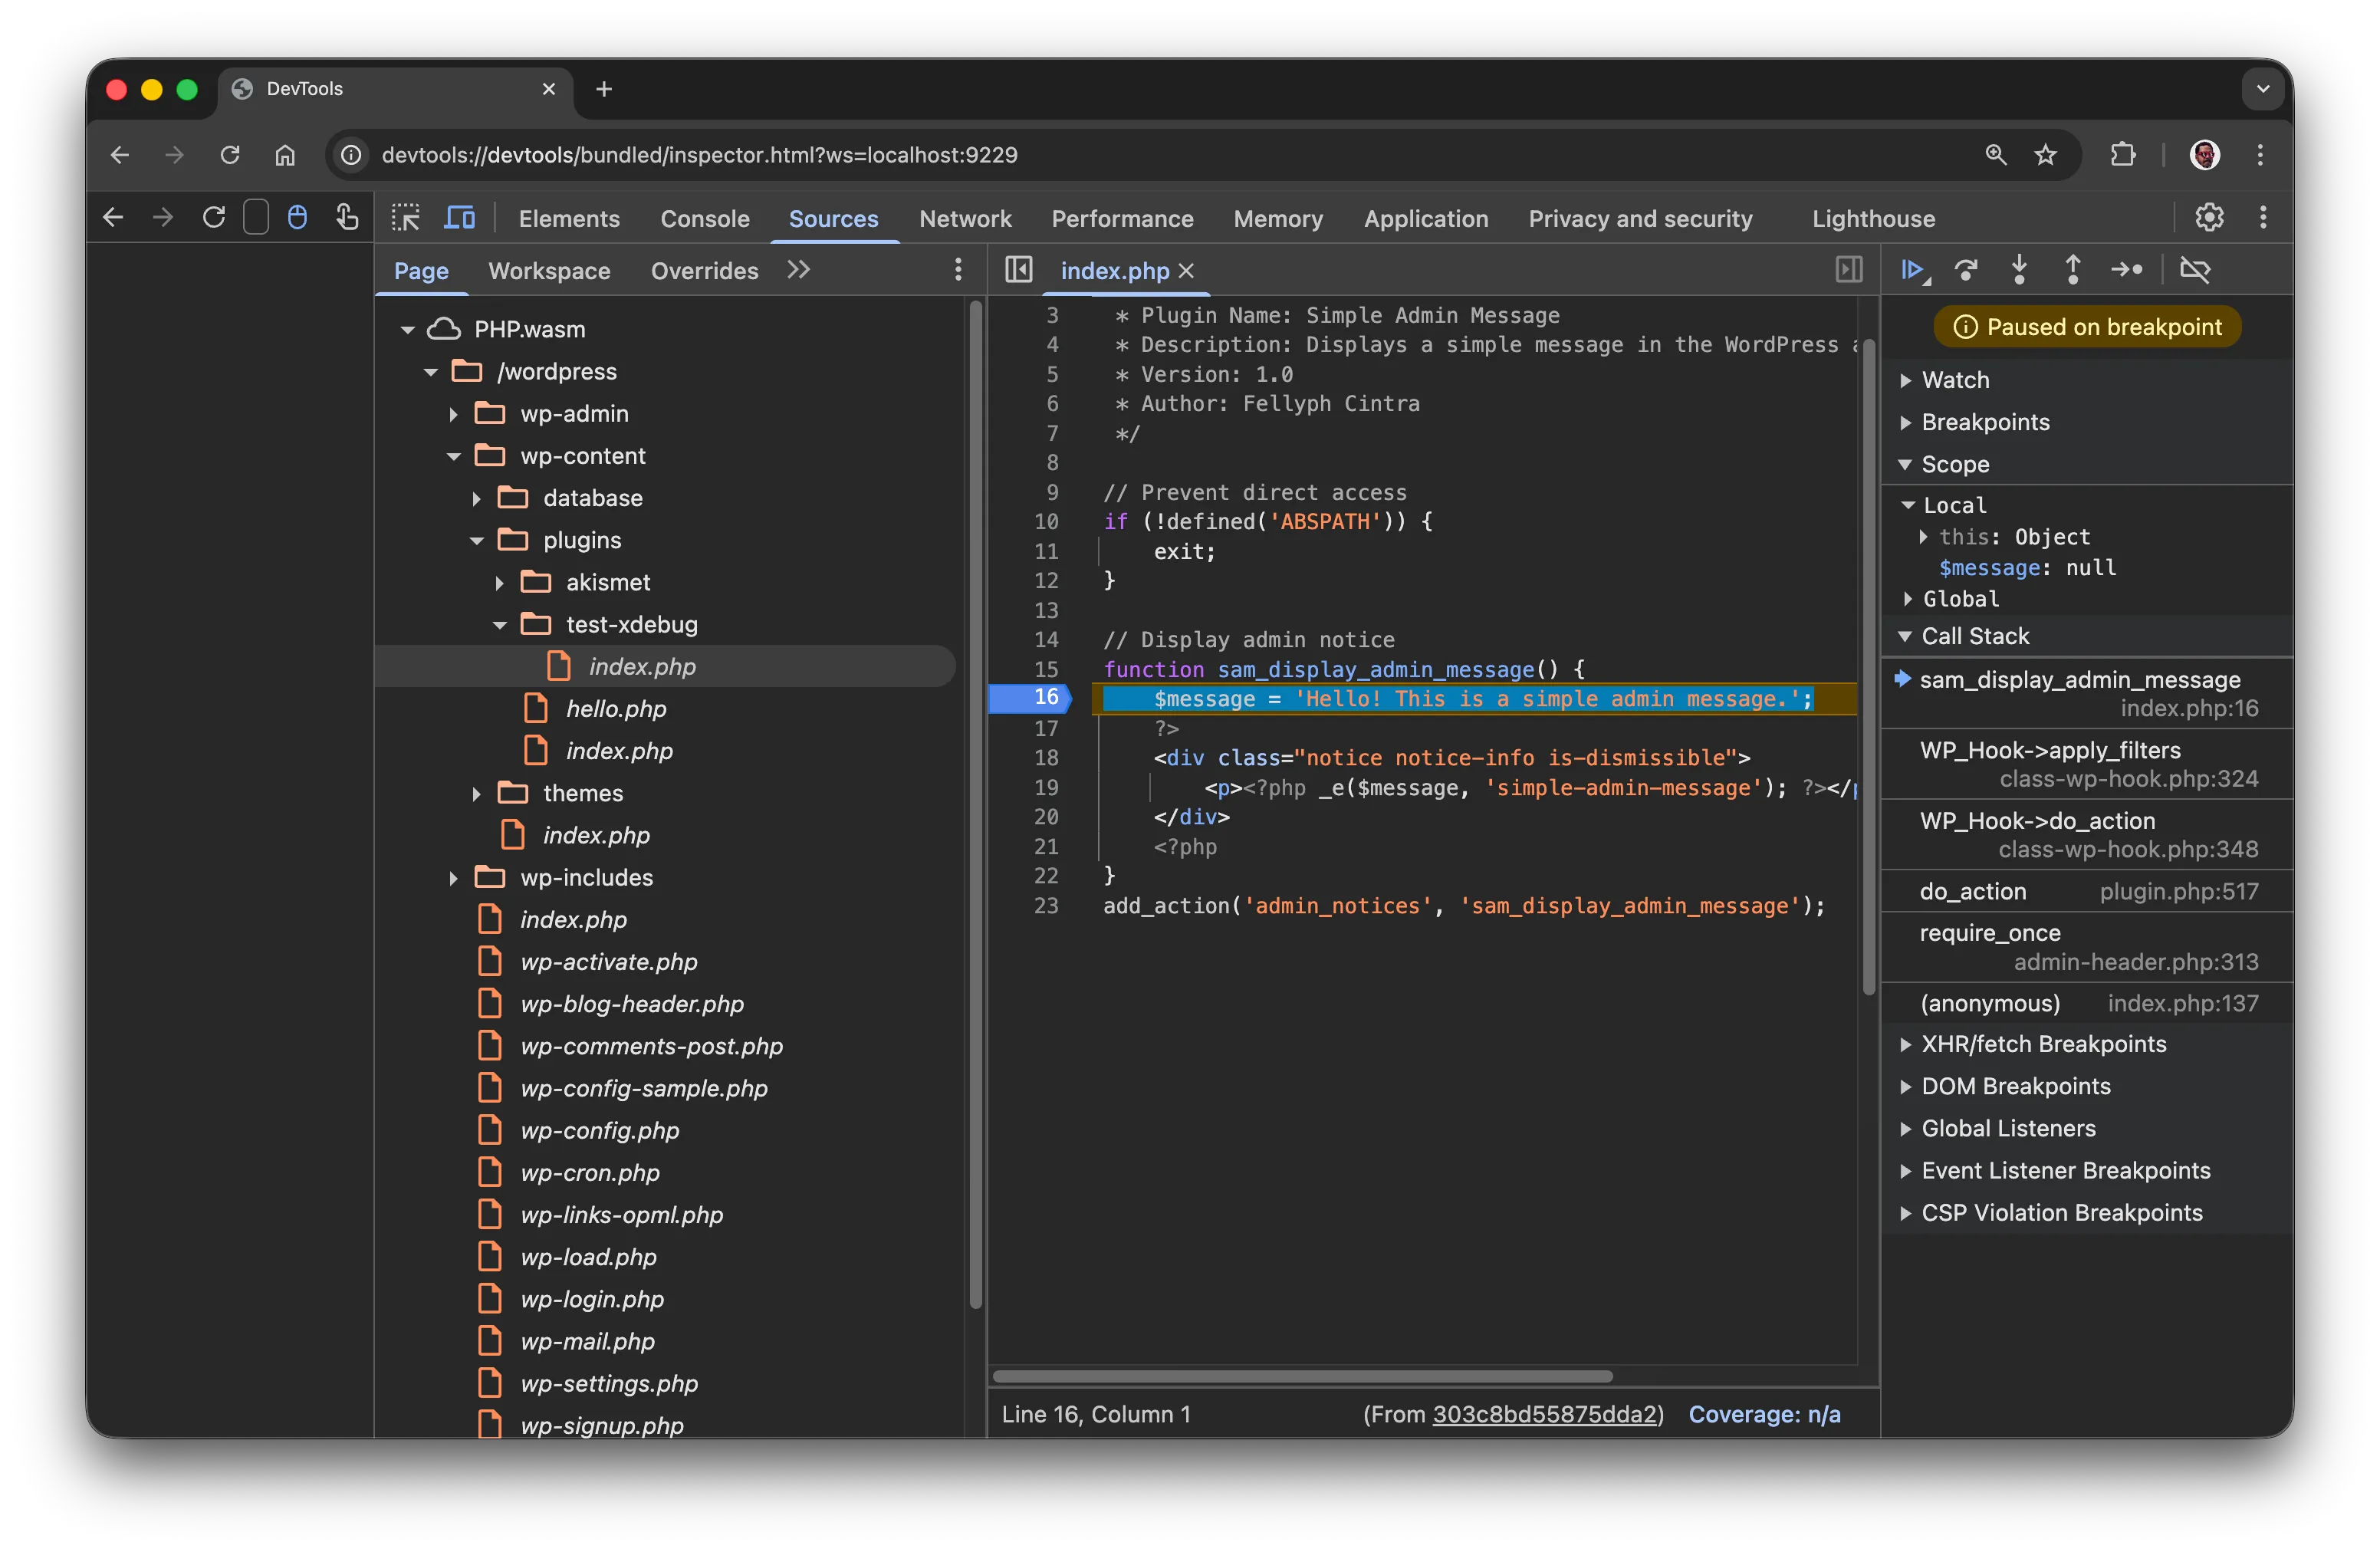2380x1552 pixels.
Task: Open the DevTools overflow menu
Action: [x=2262, y=217]
